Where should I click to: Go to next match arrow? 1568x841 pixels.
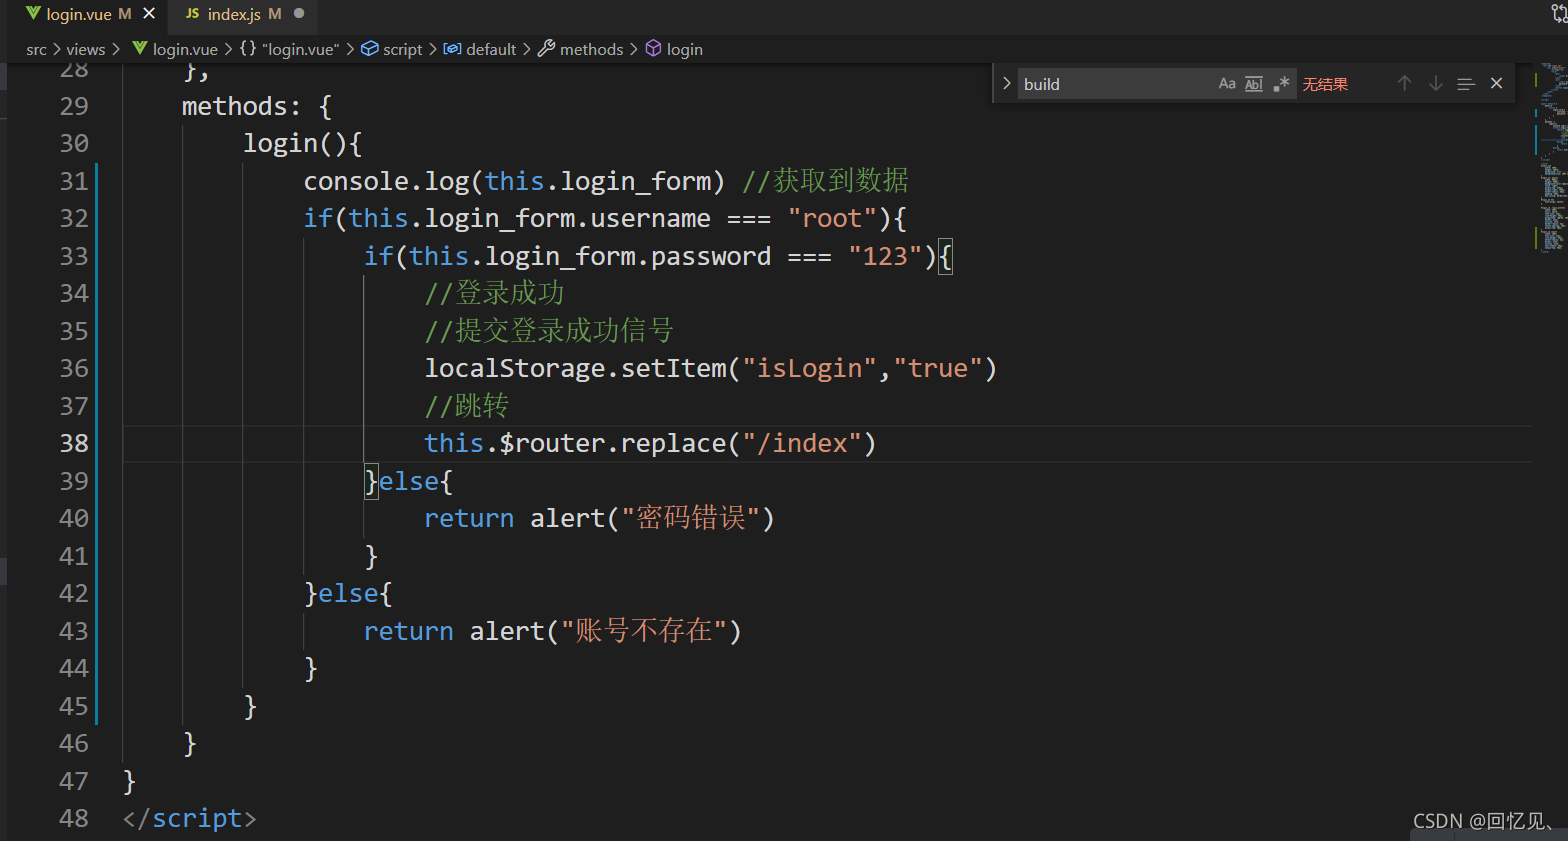pyautogui.click(x=1436, y=84)
